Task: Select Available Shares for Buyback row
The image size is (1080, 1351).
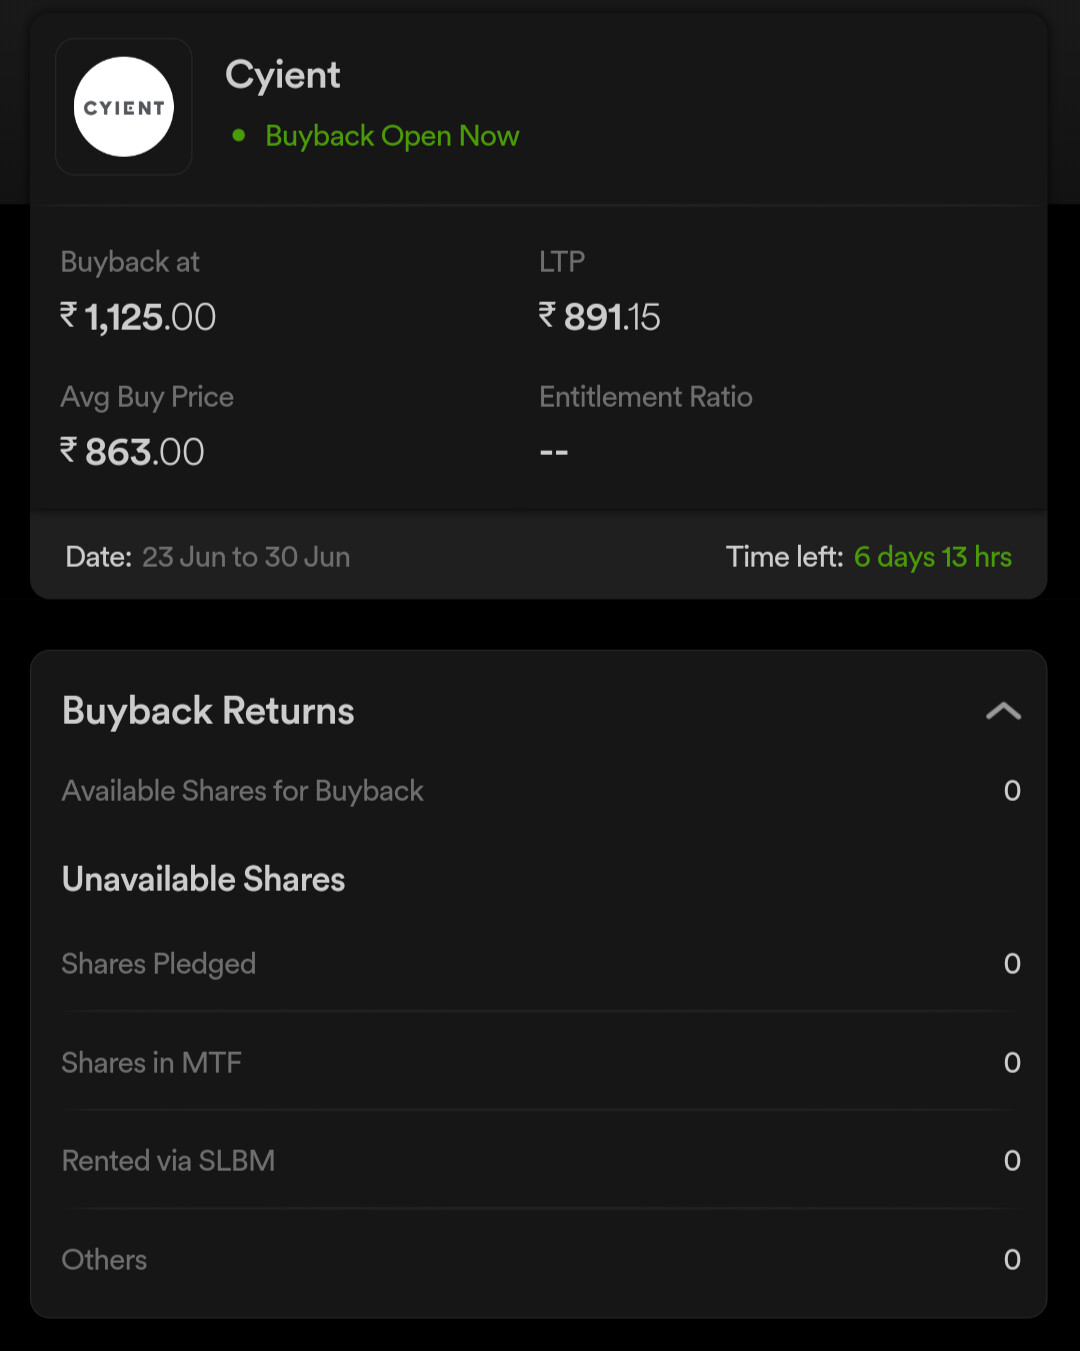Action: [x=541, y=791]
